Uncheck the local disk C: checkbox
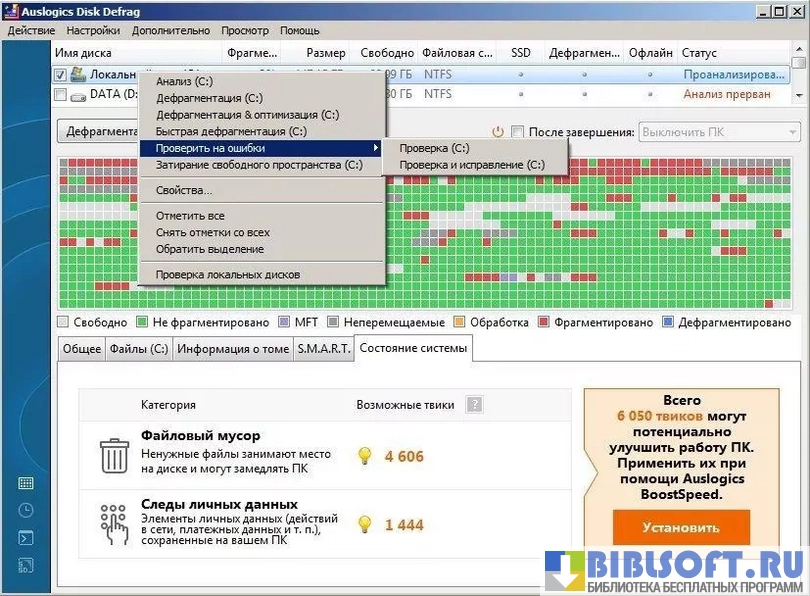Viewport: 810px width, 596px height. (61, 75)
